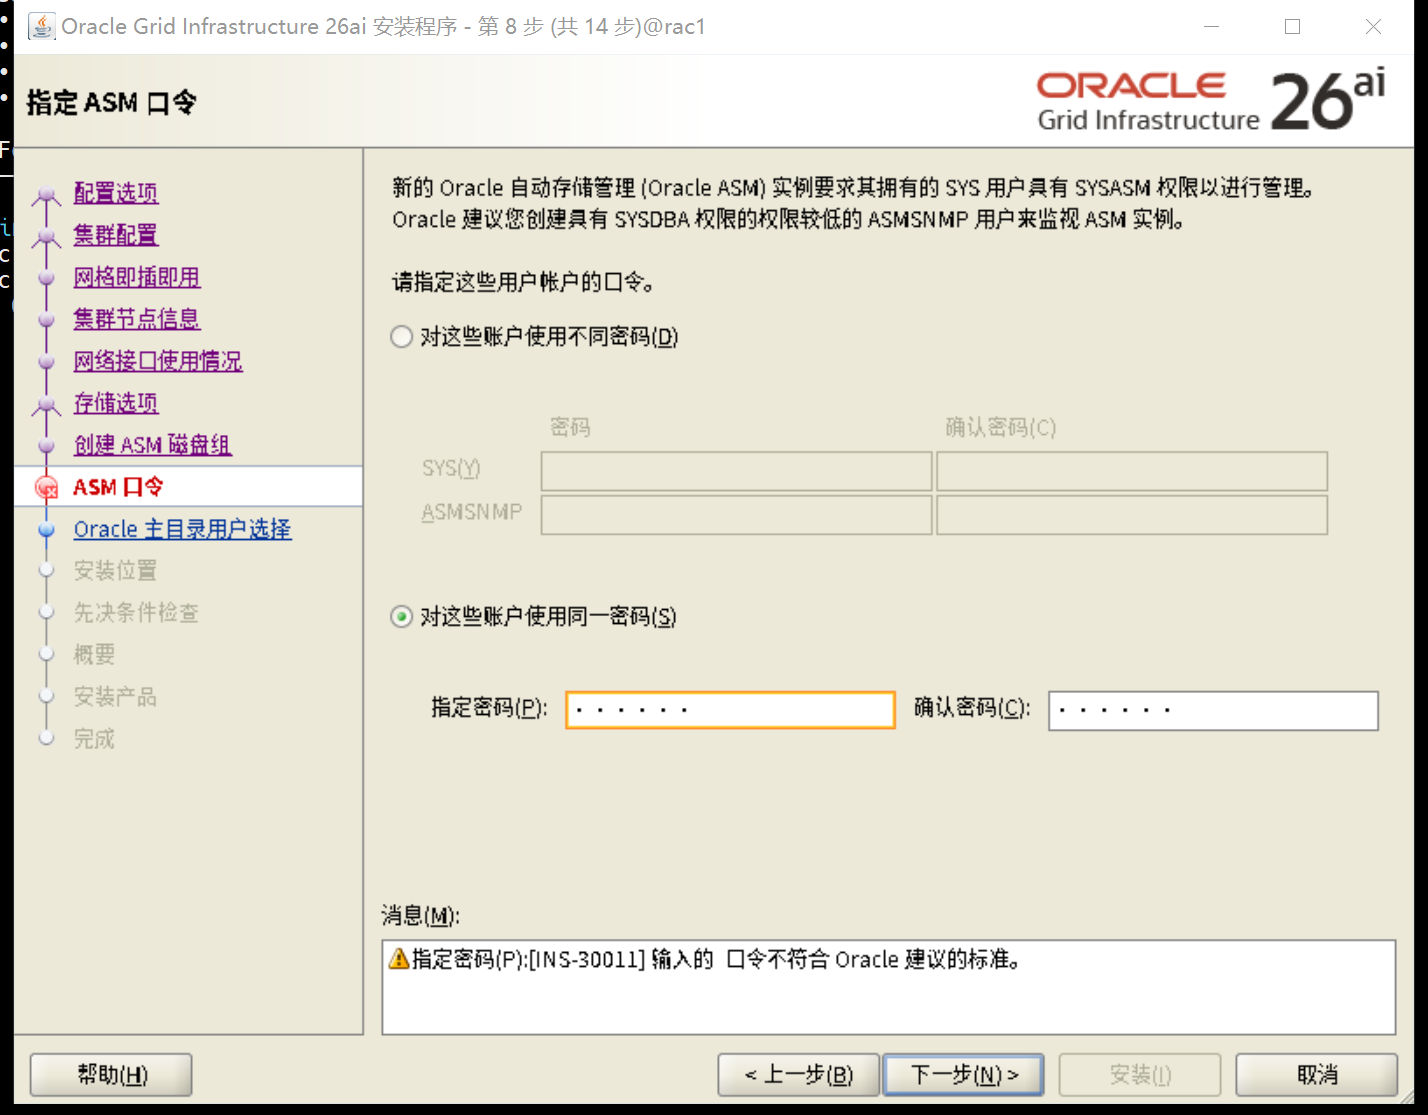Click the ASM 口令 current step icon

[x=46, y=487]
